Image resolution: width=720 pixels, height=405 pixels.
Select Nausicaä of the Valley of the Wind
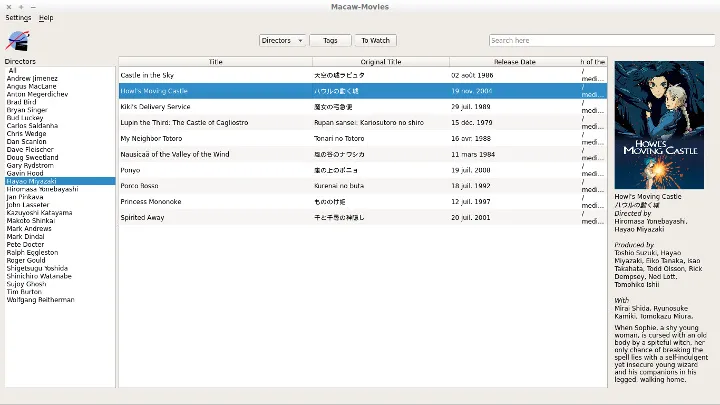click(363, 154)
